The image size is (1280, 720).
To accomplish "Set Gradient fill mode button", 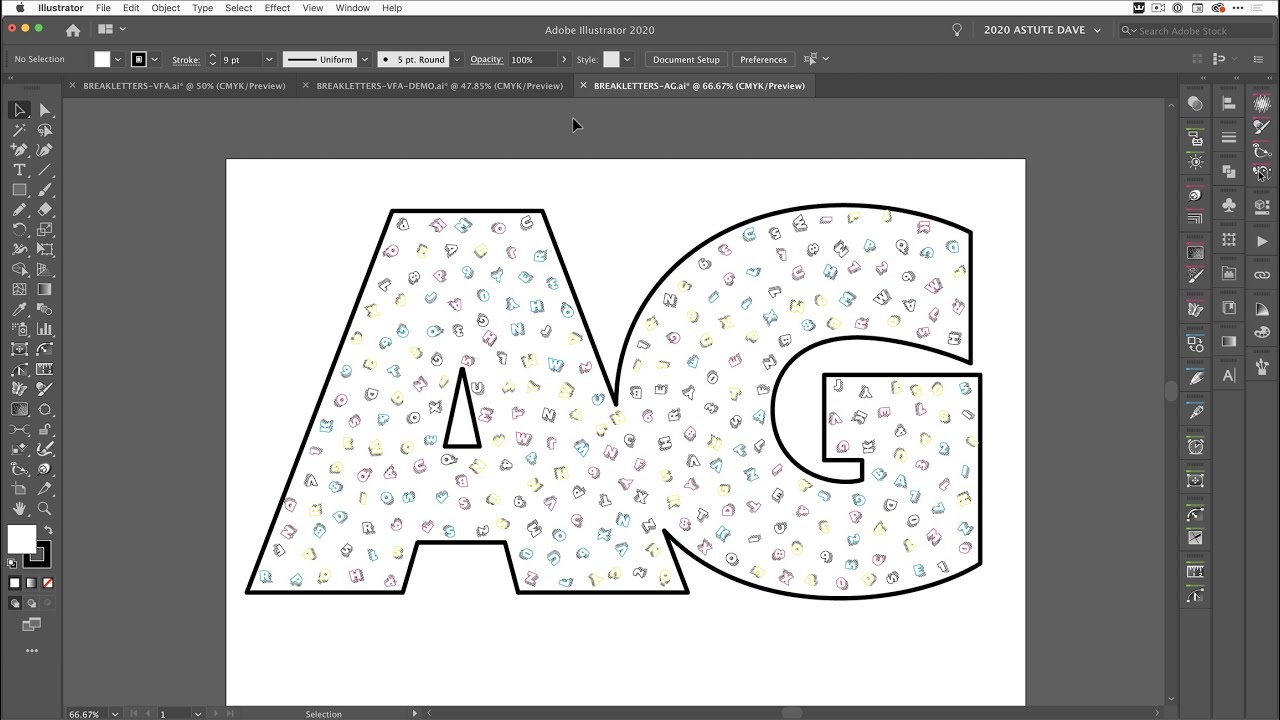I will click(31, 583).
